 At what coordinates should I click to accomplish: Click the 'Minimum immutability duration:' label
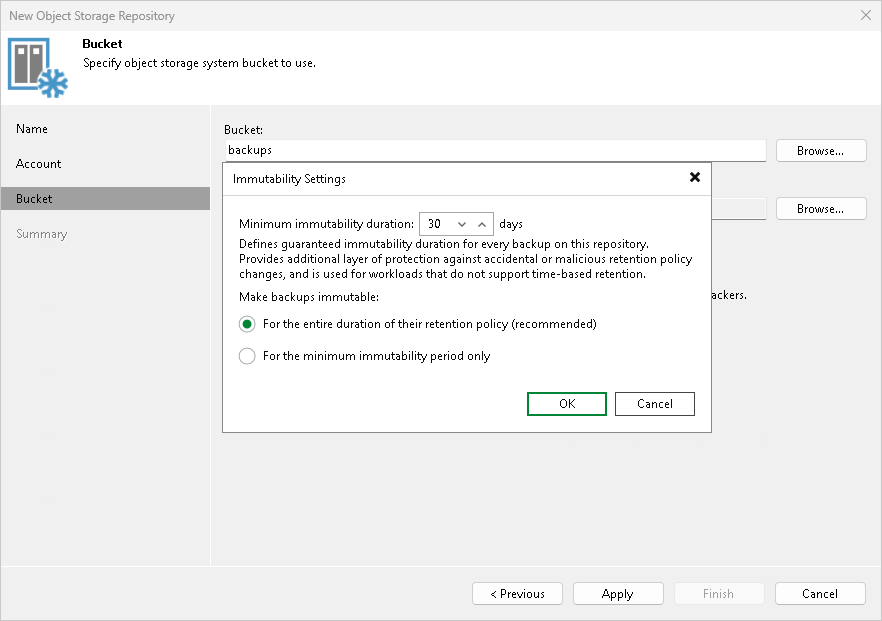coord(326,224)
